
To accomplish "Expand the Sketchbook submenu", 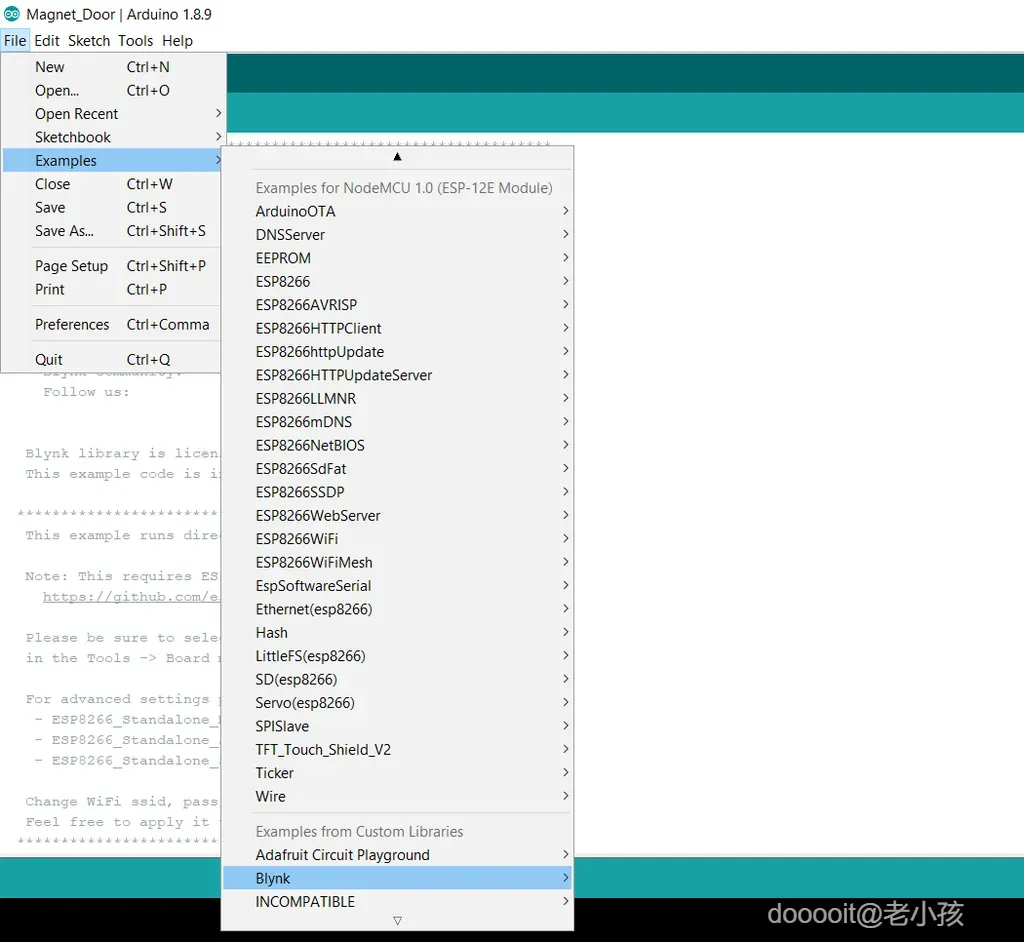I will coord(112,137).
